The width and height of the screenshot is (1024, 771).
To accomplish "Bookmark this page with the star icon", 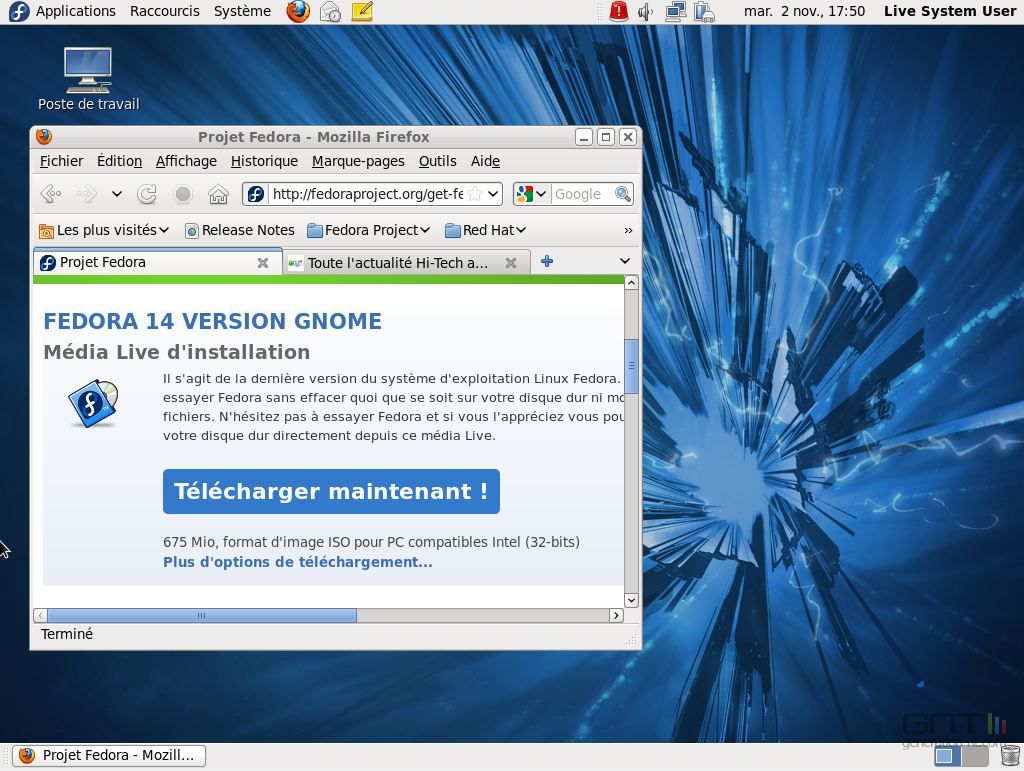I will (475, 194).
